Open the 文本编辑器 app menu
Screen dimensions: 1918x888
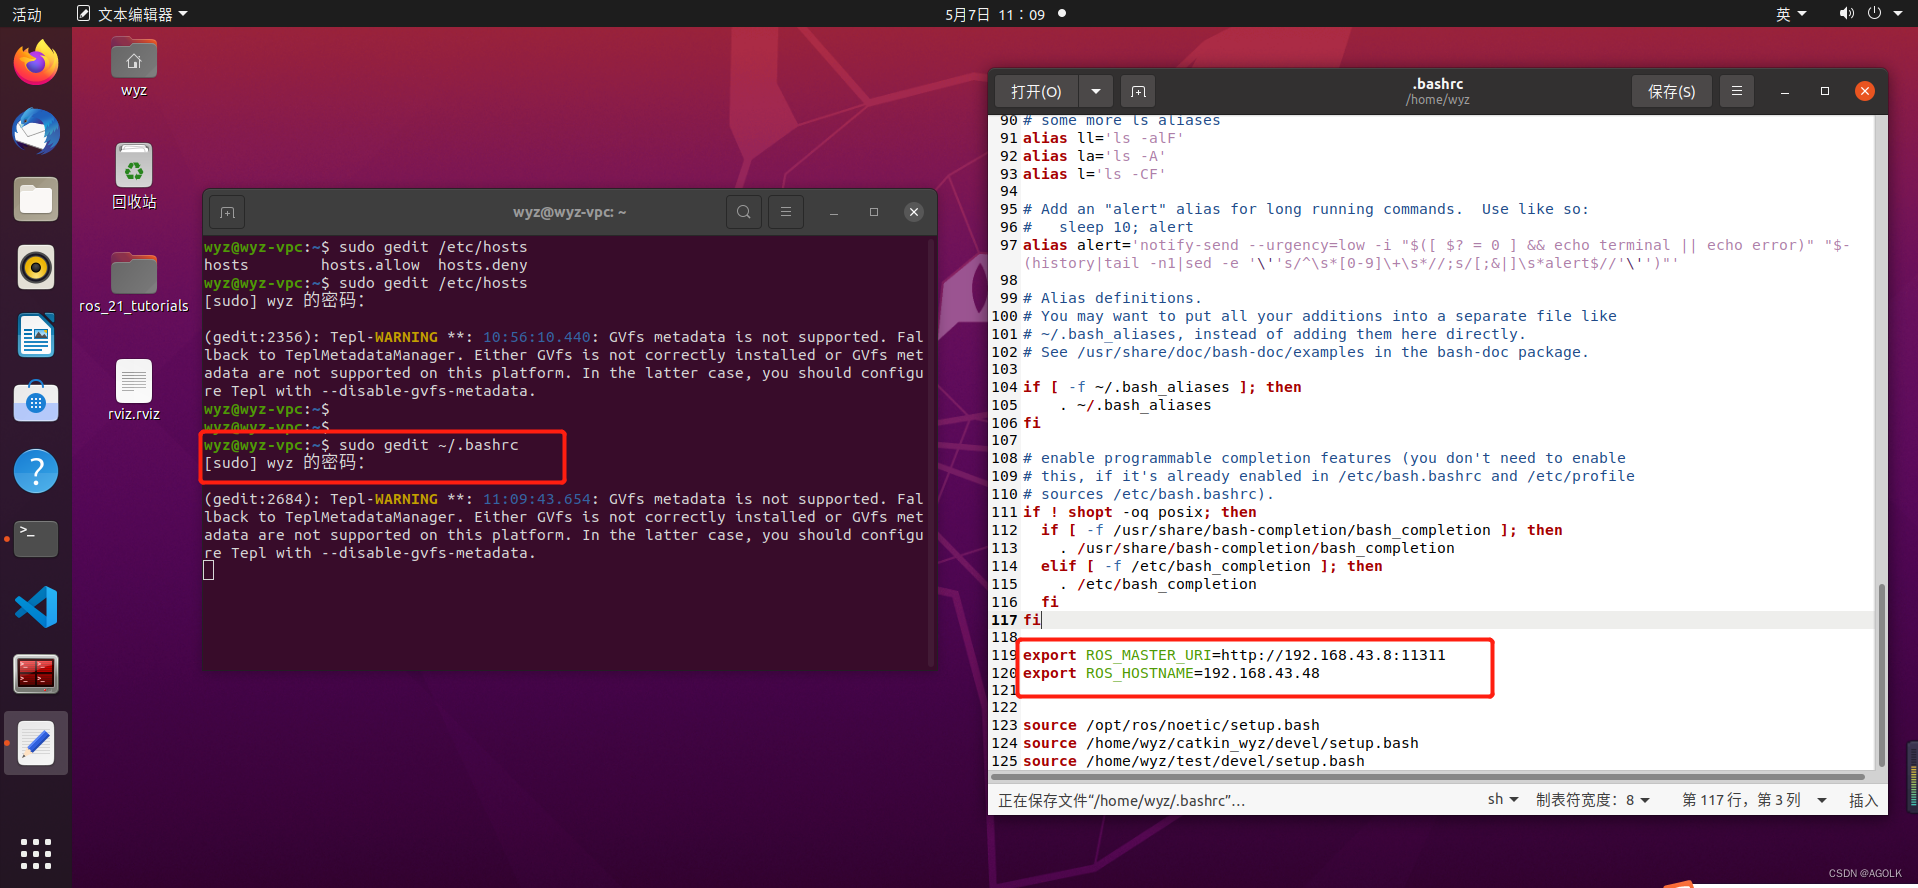pos(132,14)
